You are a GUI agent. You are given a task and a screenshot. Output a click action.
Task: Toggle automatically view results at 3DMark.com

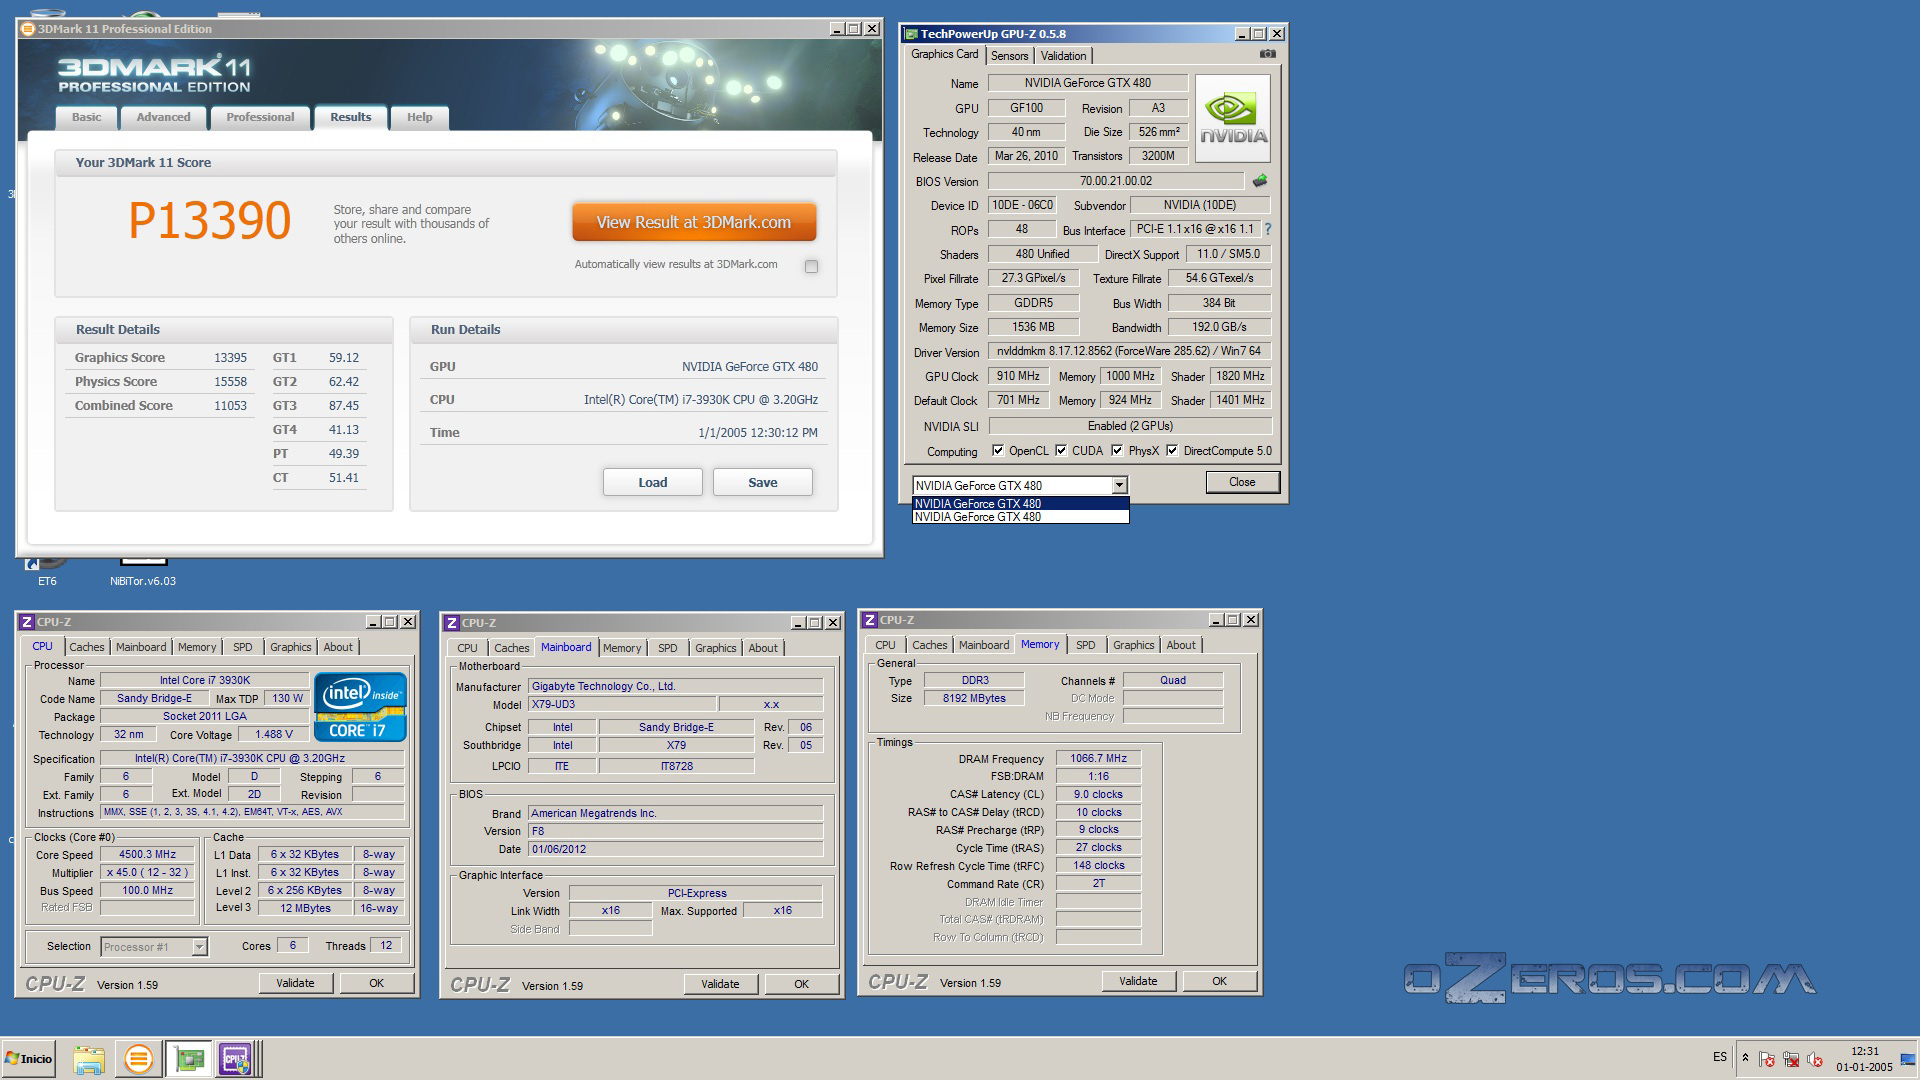(x=811, y=266)
